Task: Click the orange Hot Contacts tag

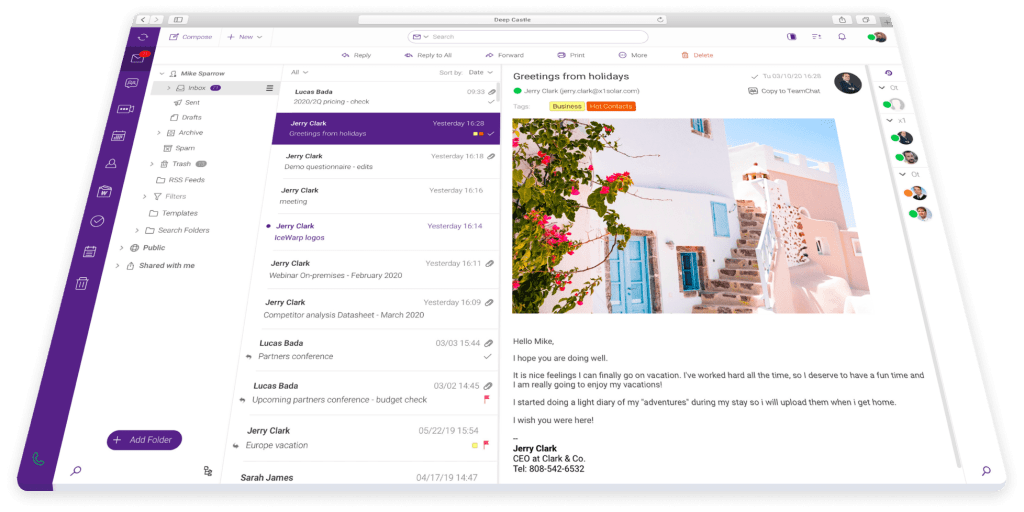Action: 611,106
